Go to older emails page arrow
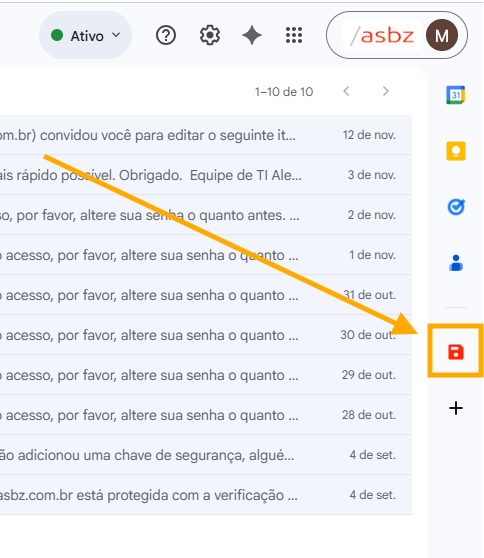484x558 pixels. pyautogui.click(x=386, y=91)
